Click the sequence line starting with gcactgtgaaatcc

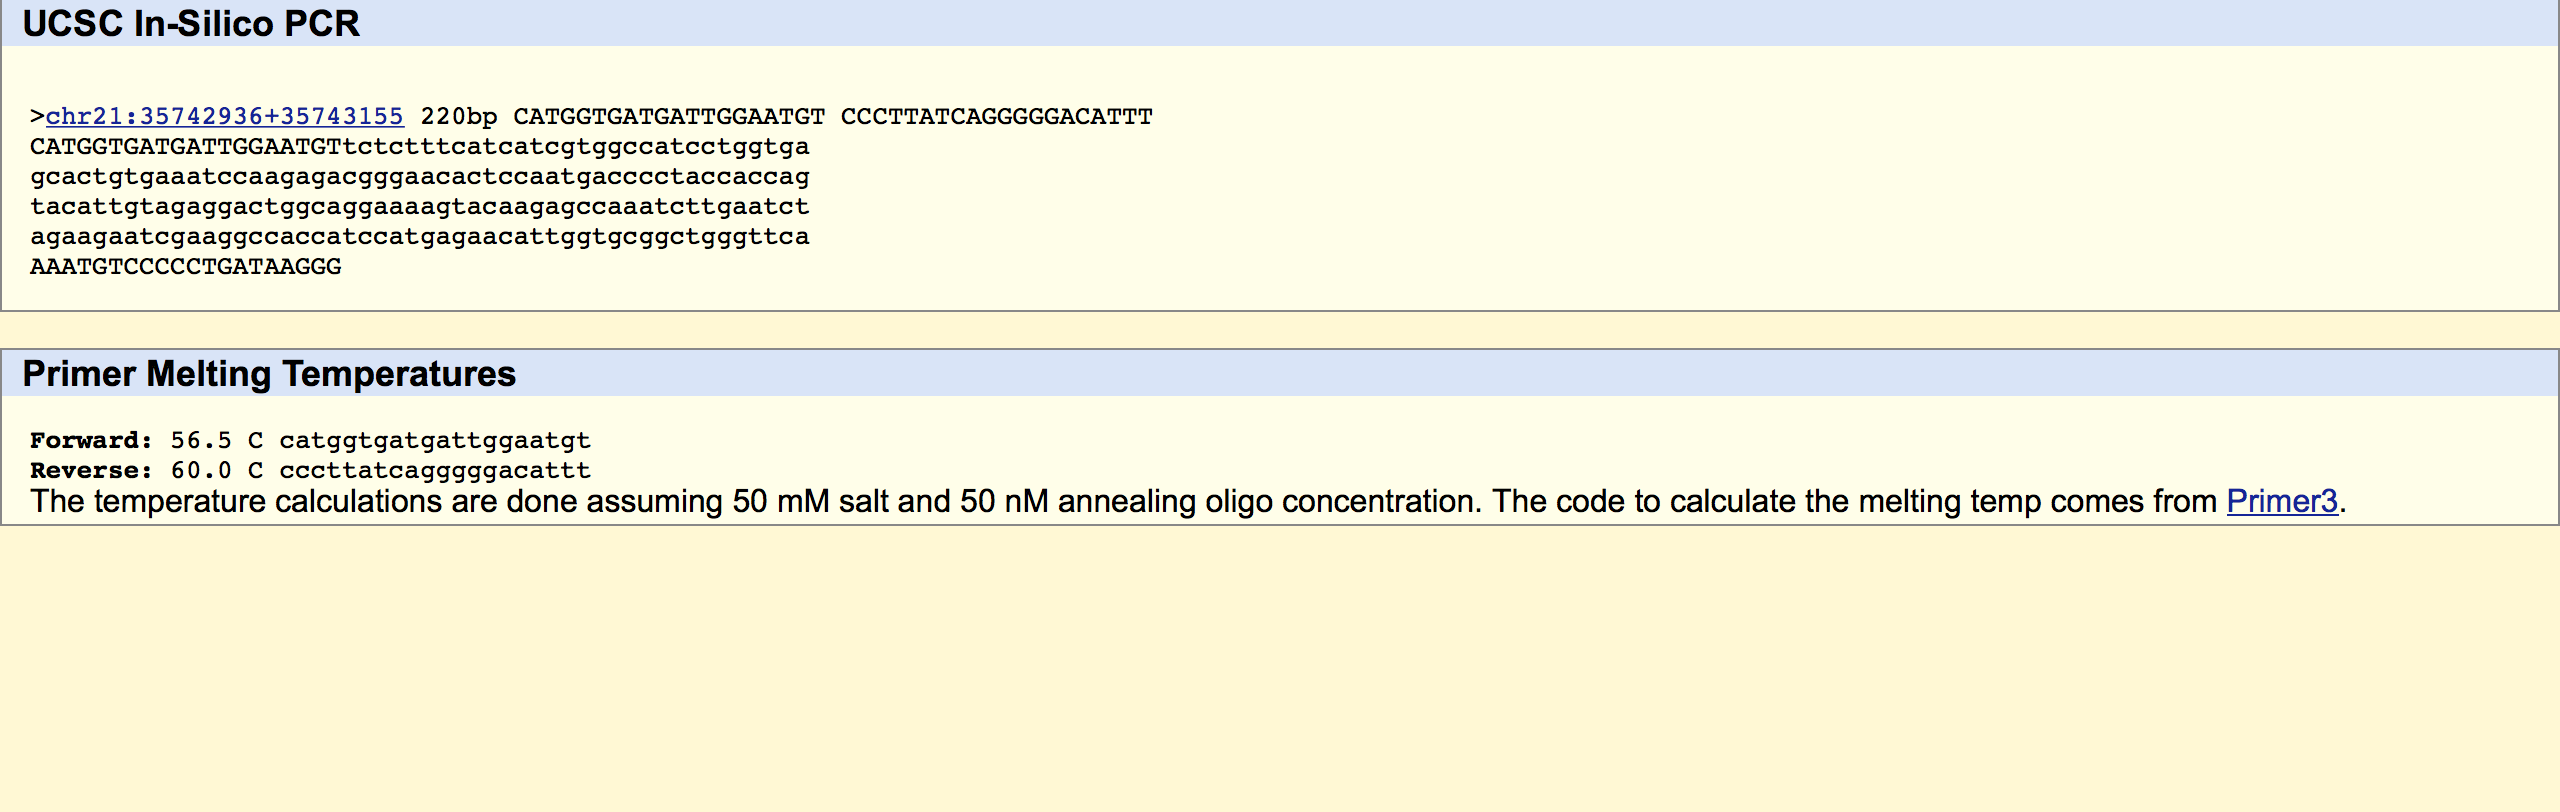point(419,177)
